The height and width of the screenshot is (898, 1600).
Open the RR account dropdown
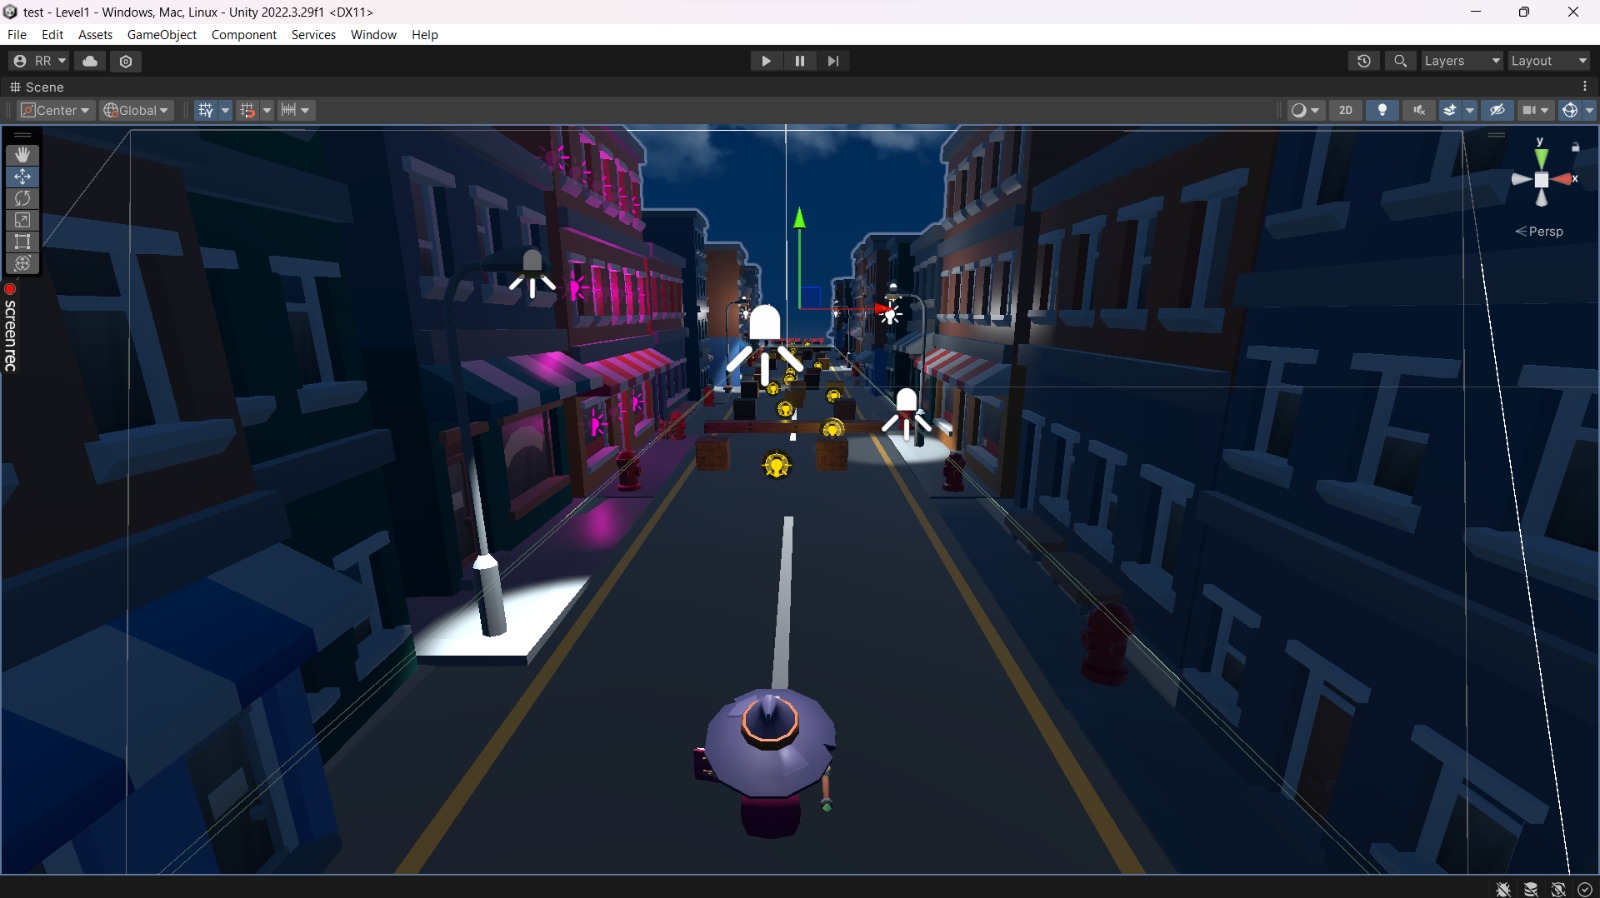pyautogui.click(x=39, y=61)
